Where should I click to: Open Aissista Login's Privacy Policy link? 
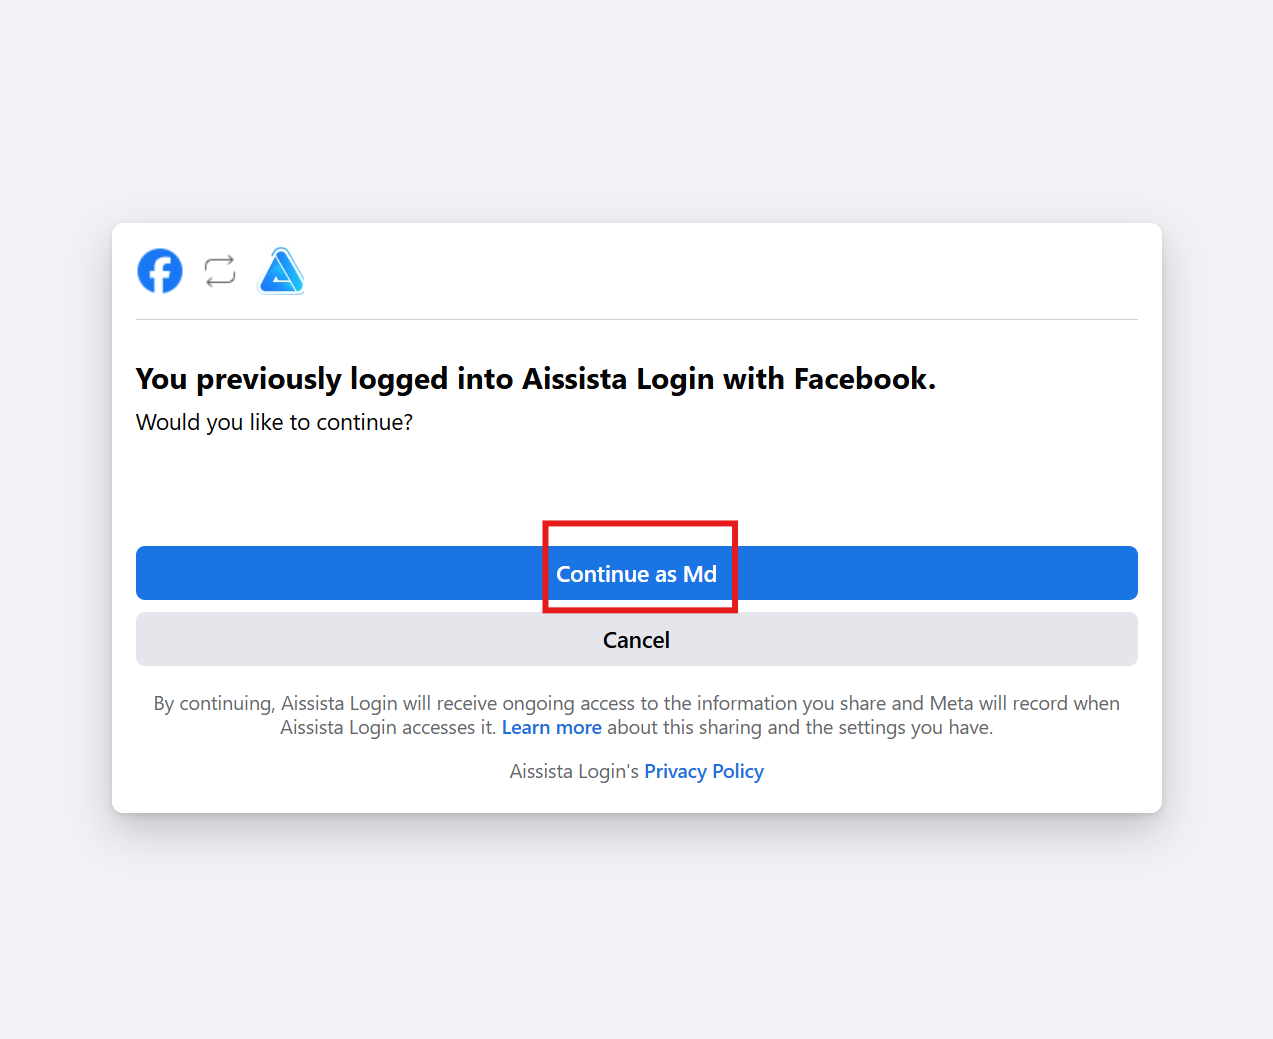(x=703, y=772)
